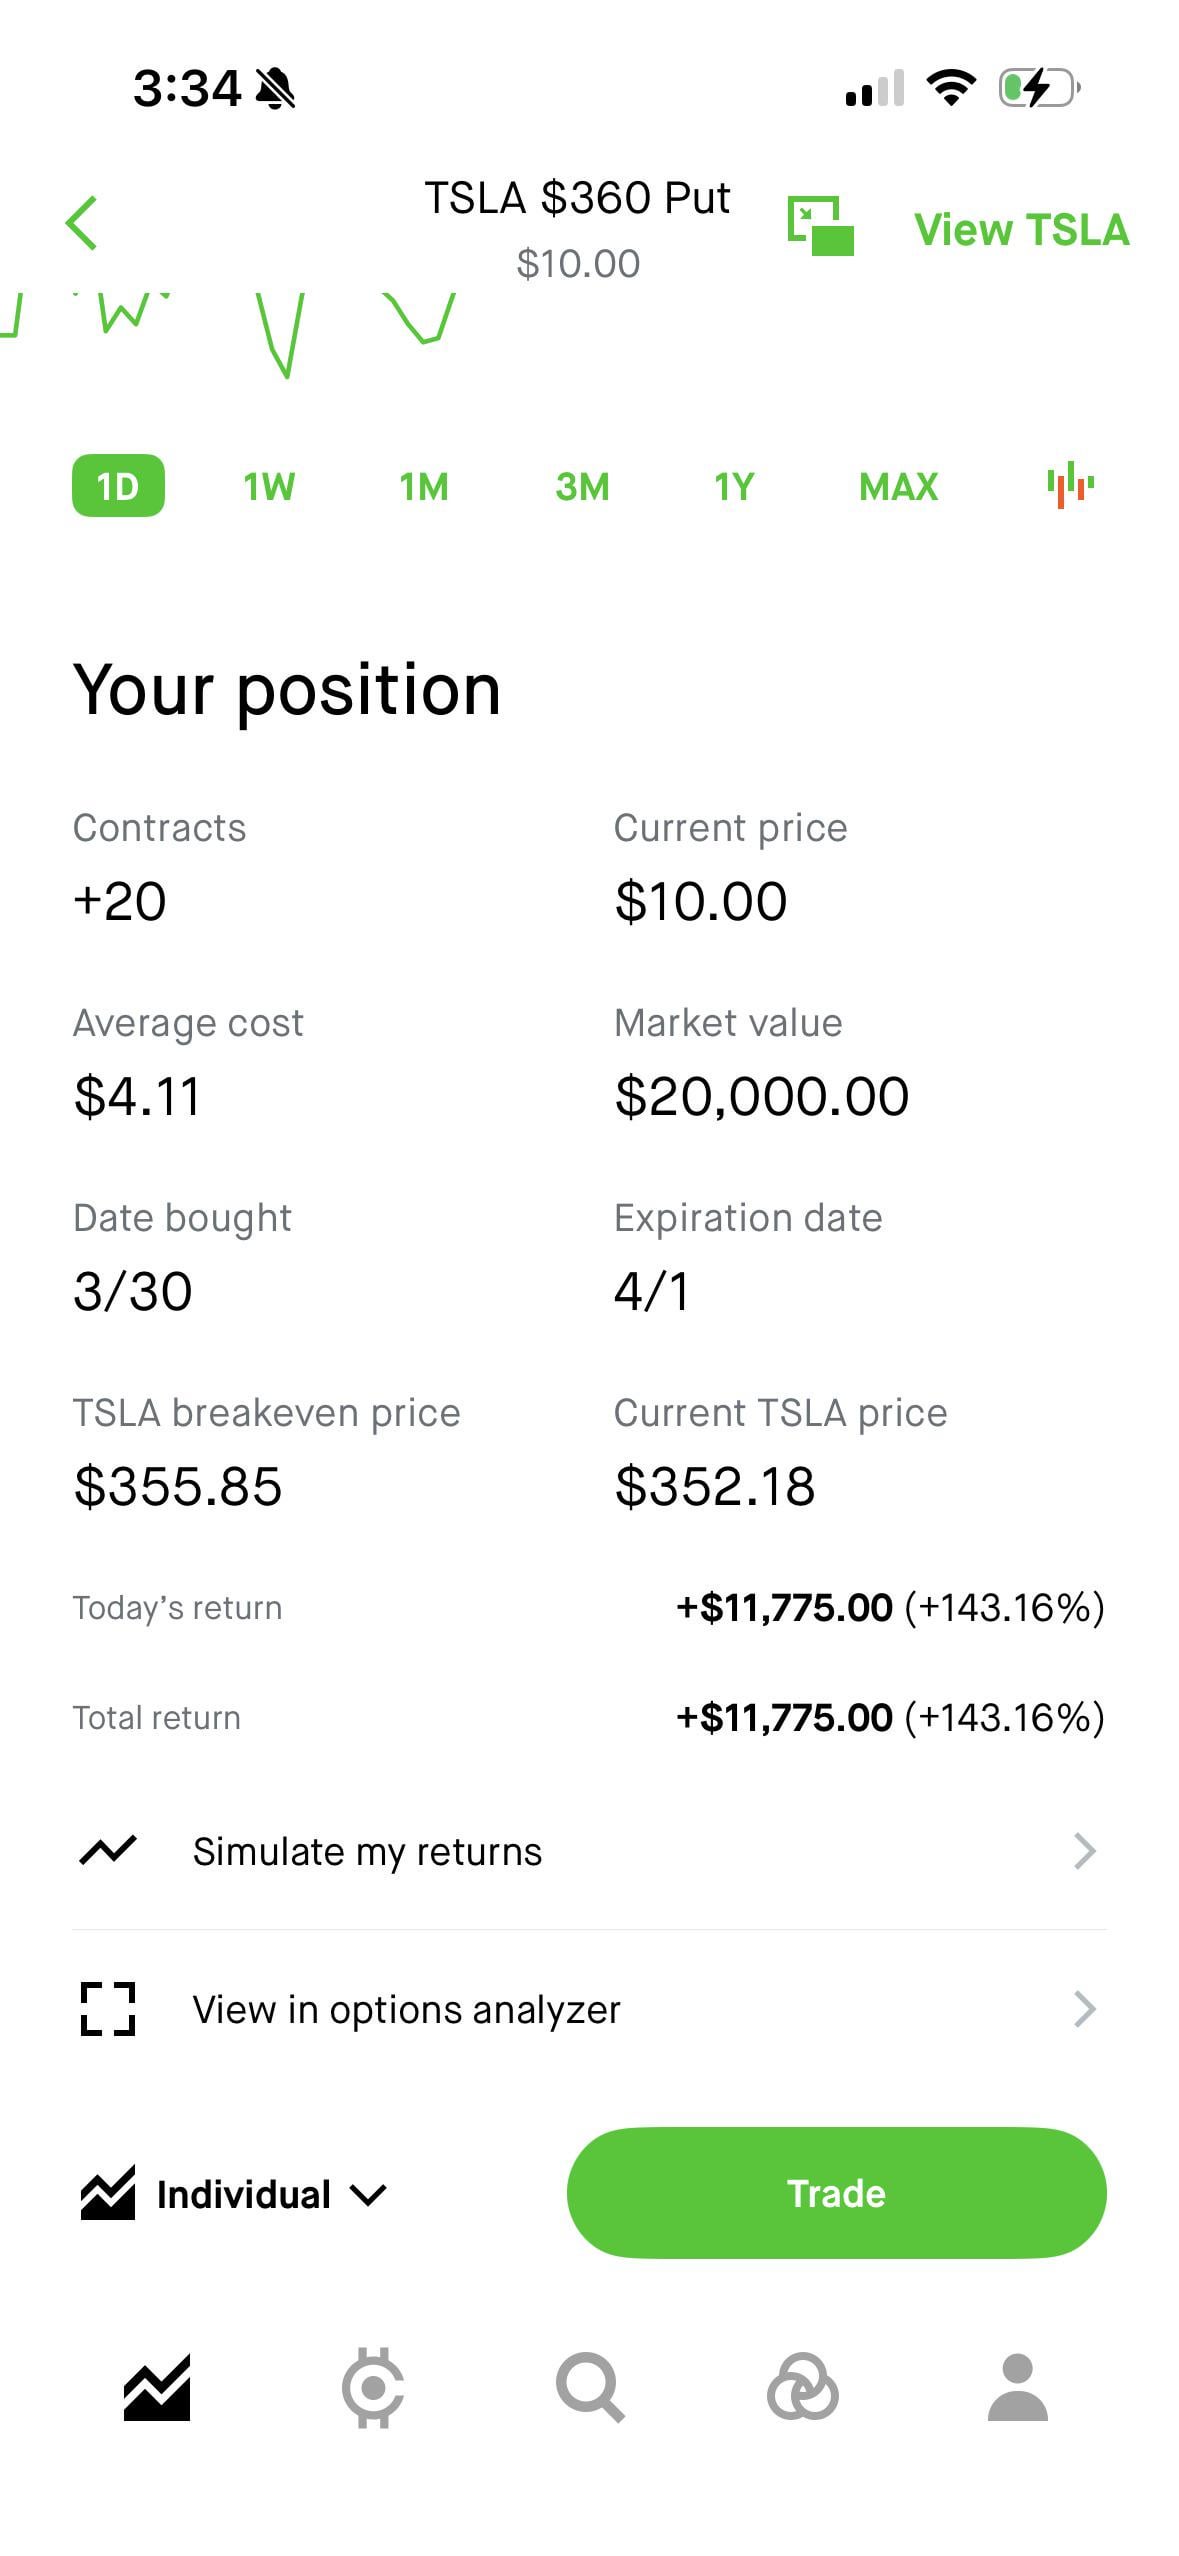1179x2556 pixels.
Task: Select the 1Y chart range
Action: pos(733,487)
